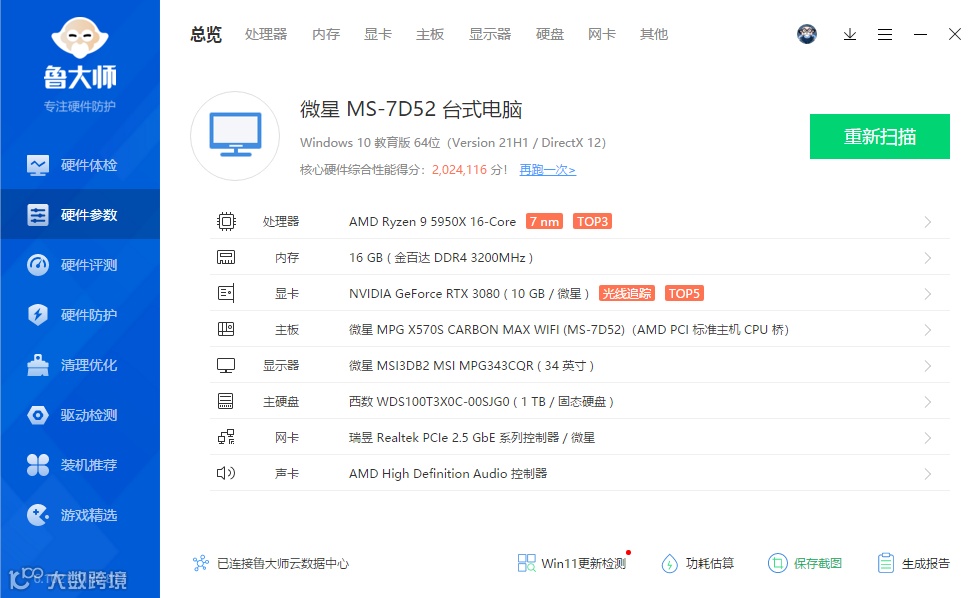Viewport: 979px width, 598px height.
Task: Click the user avatar icon
Action: [807, 34]
